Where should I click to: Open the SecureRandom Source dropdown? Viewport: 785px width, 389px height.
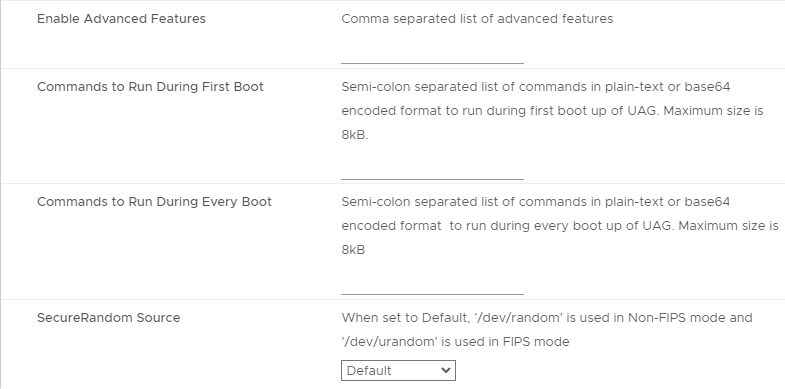pos(398,370)
